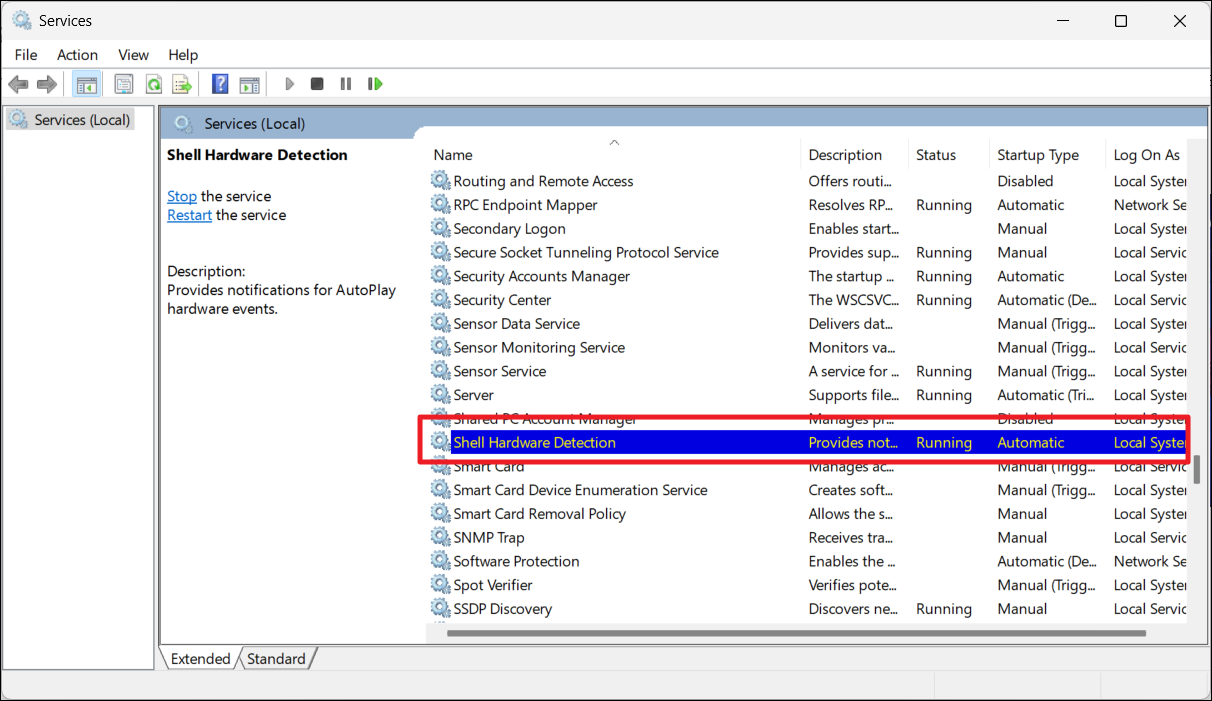
Task: Click the Restart the service link
Action: [189, 215]
